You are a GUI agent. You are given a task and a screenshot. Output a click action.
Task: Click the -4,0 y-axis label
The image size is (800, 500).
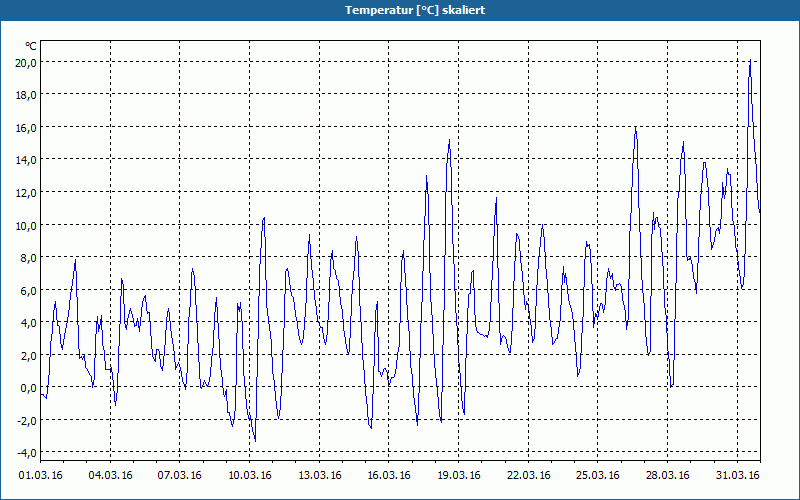[27, 453]
